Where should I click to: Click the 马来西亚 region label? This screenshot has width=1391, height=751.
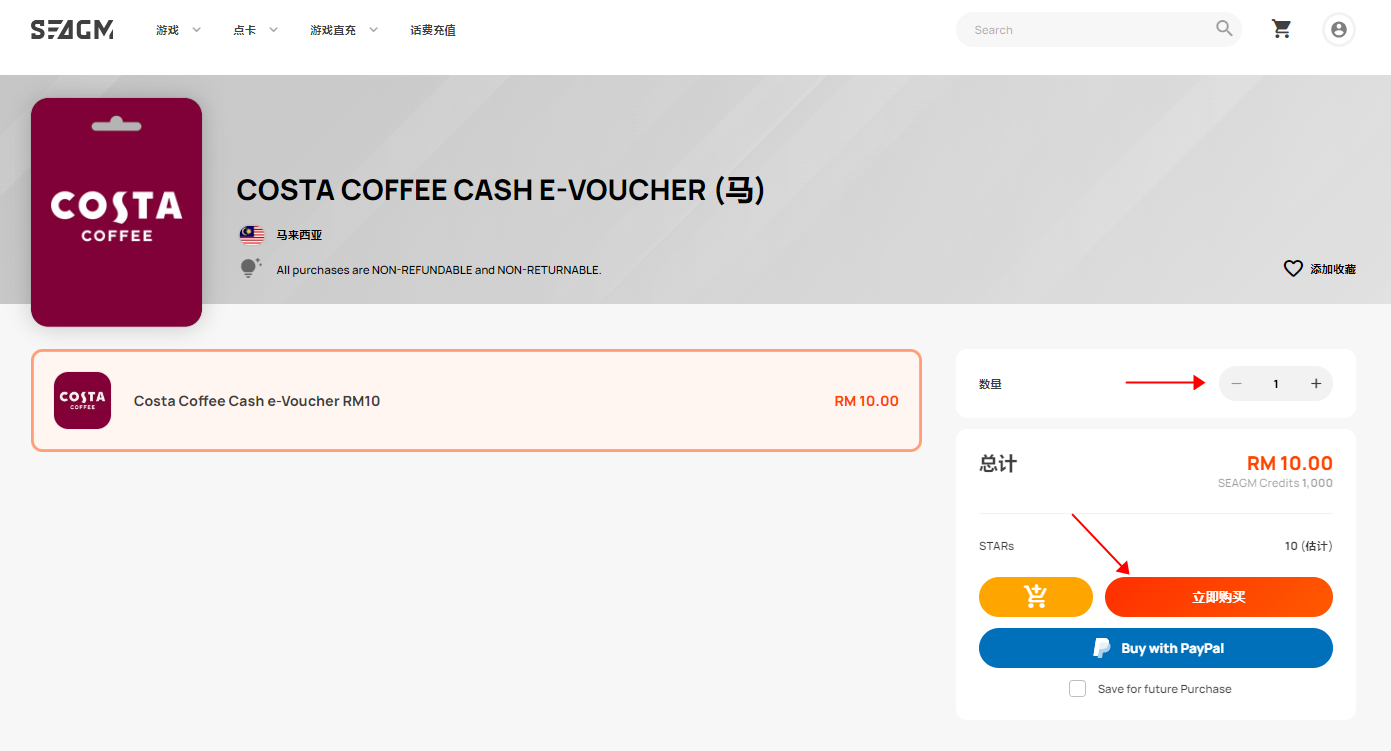(x=299, y=235)
